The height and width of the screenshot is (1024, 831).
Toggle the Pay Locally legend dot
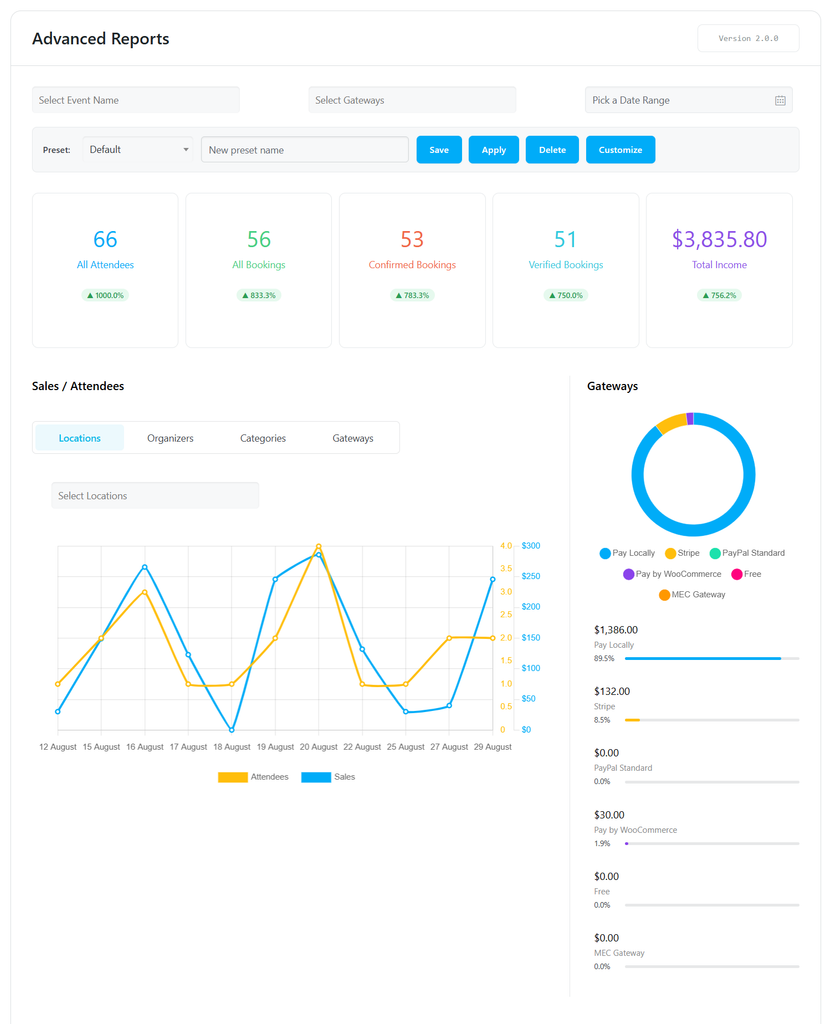tap(605, 554)
